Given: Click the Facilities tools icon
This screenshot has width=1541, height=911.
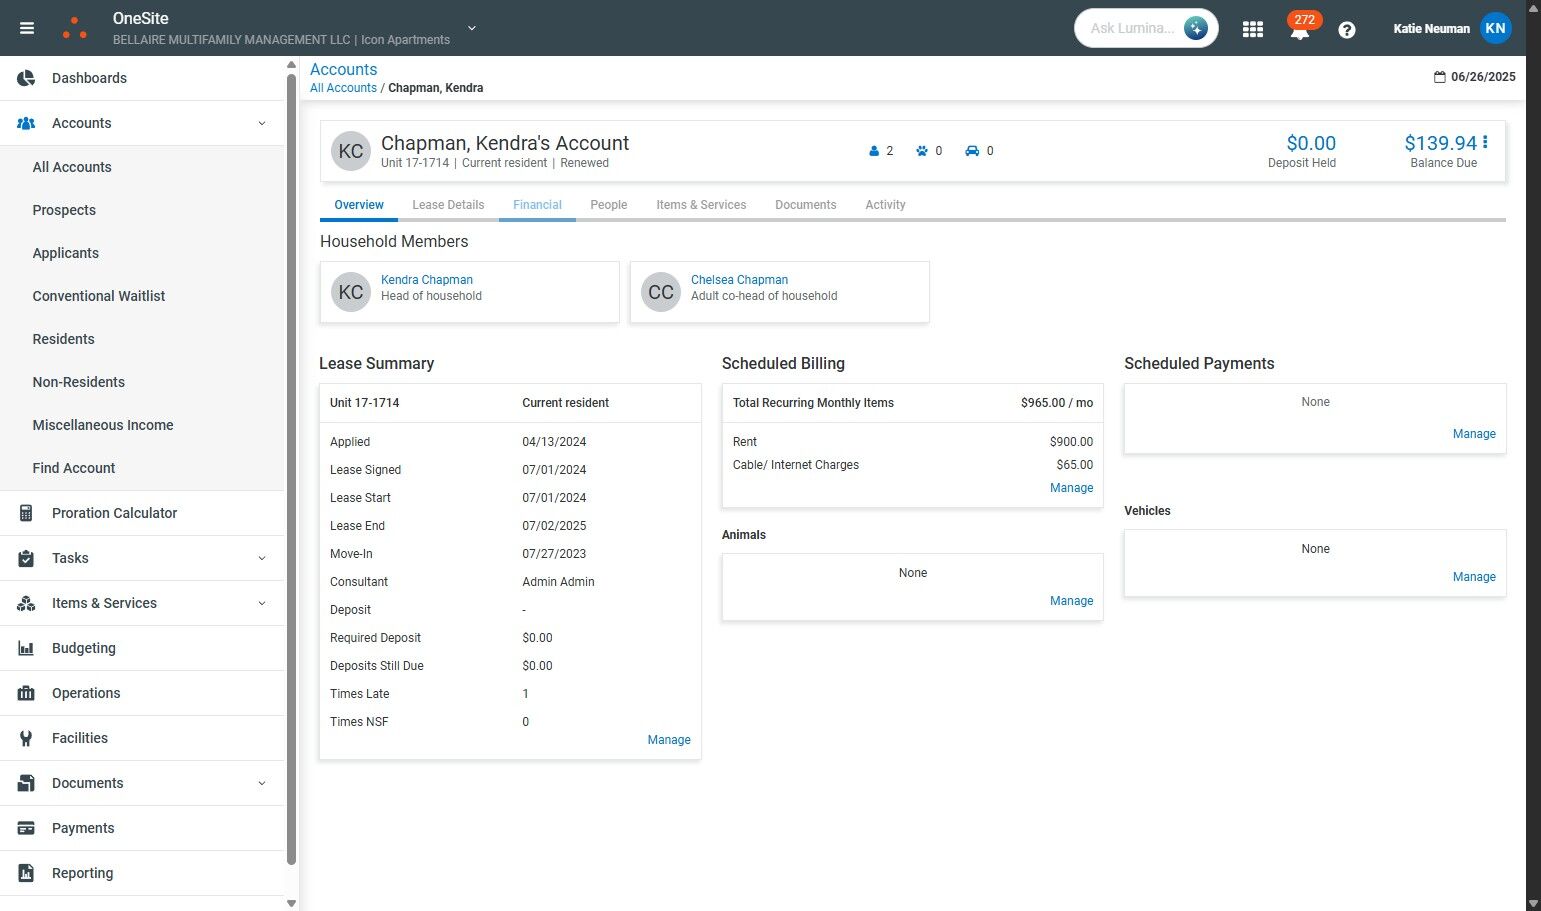Looking at the screenshot, I should [27, 738].
